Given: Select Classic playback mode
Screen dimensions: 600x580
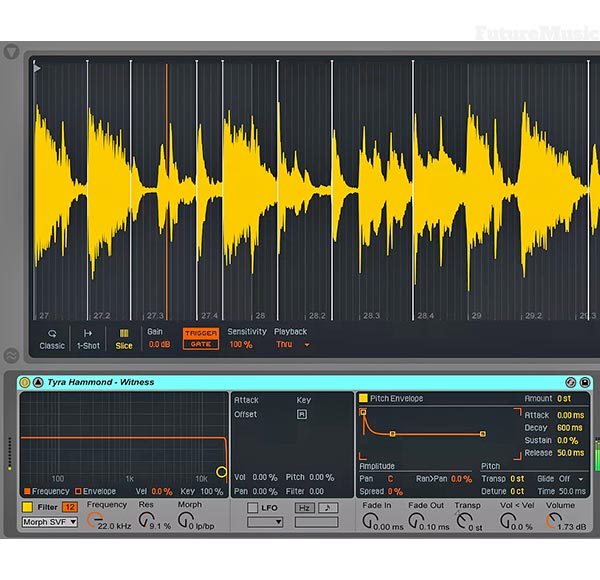Looking at the screenshot, I should pos(52,339).
